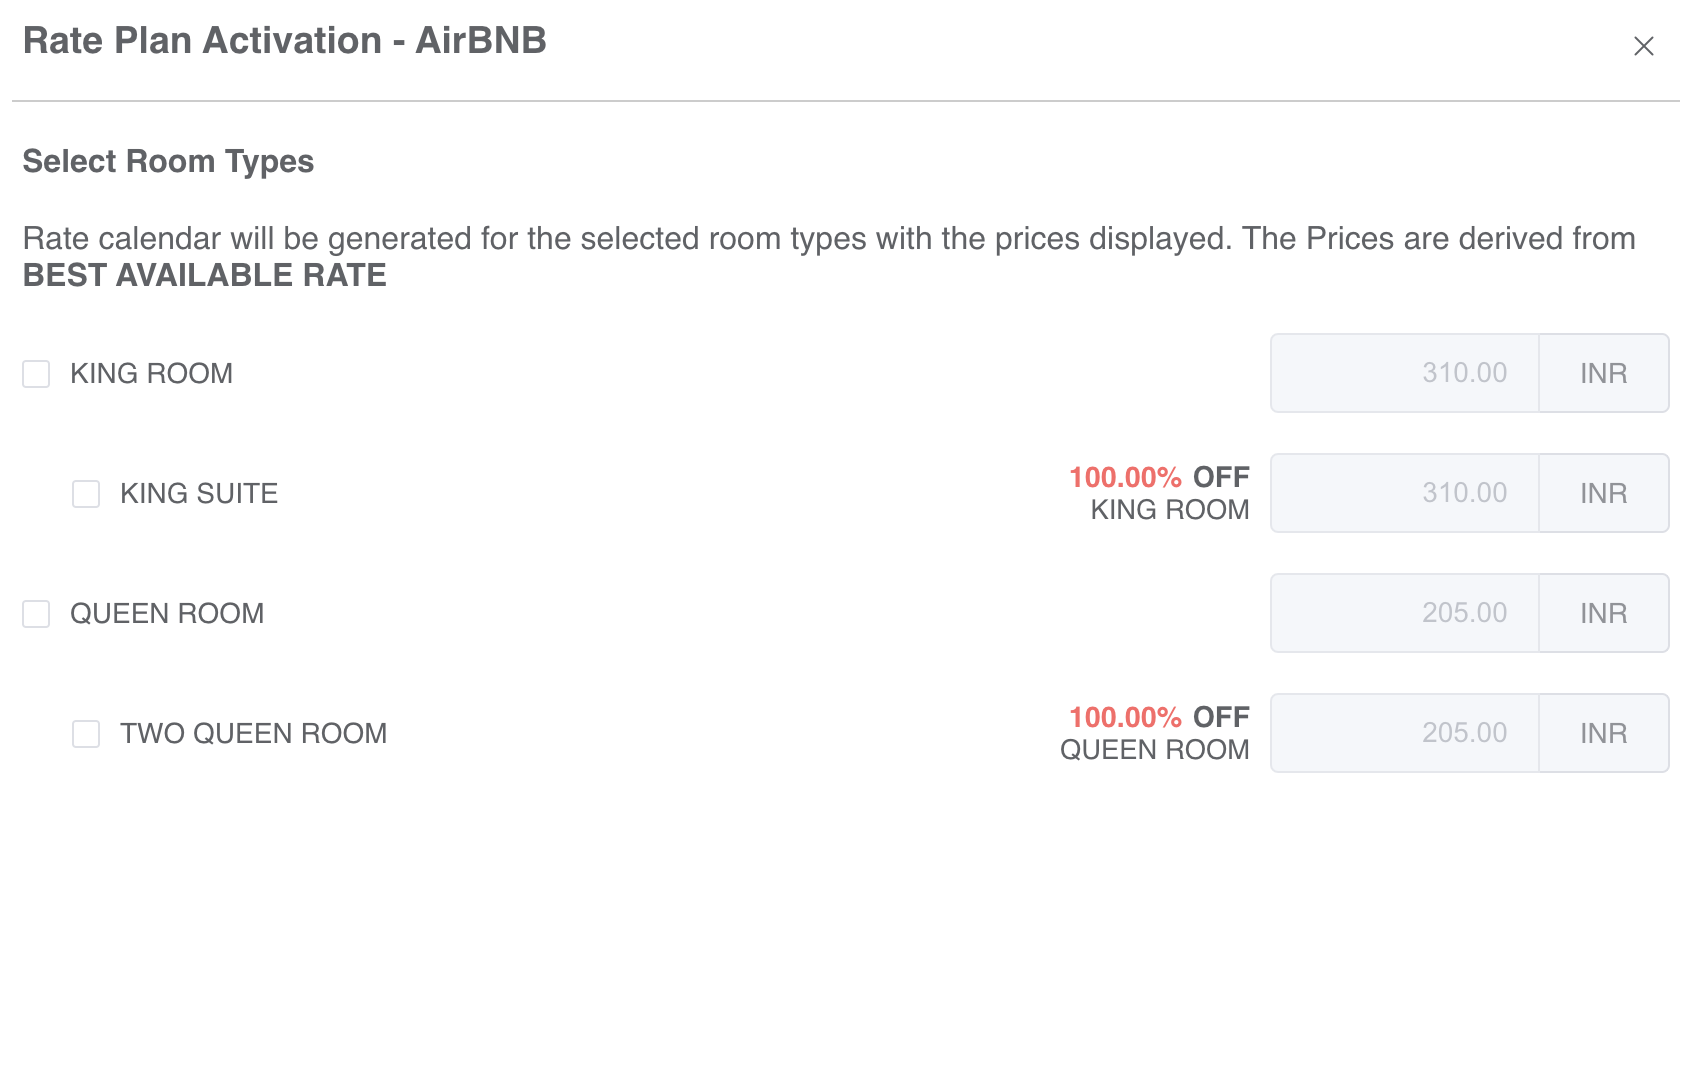
Task: Click the Rate Plan Activation - AirBNB title
Action: coord(285,41)
